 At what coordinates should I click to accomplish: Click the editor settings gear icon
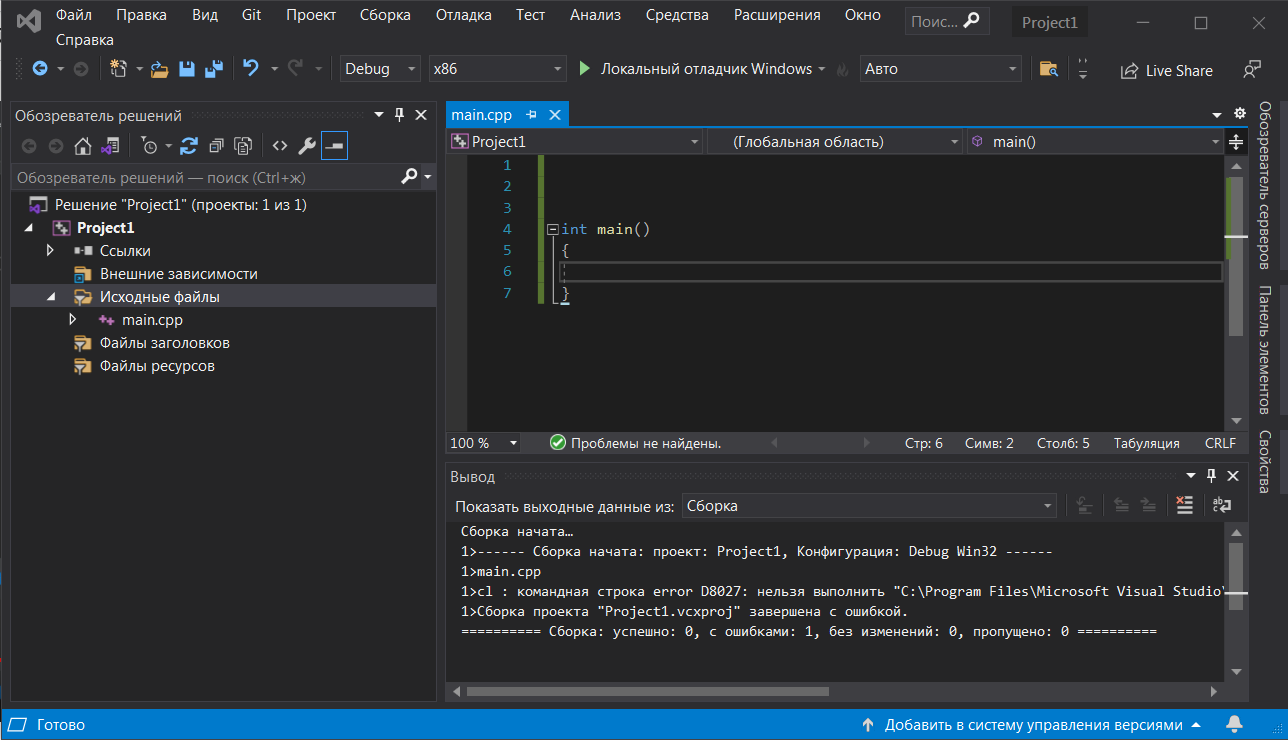(1240, 114)
